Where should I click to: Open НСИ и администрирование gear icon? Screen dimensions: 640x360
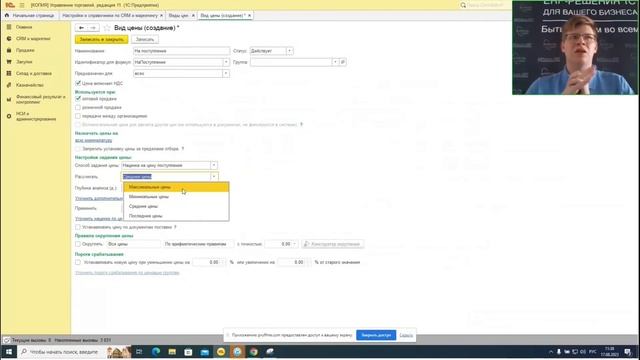9,116
